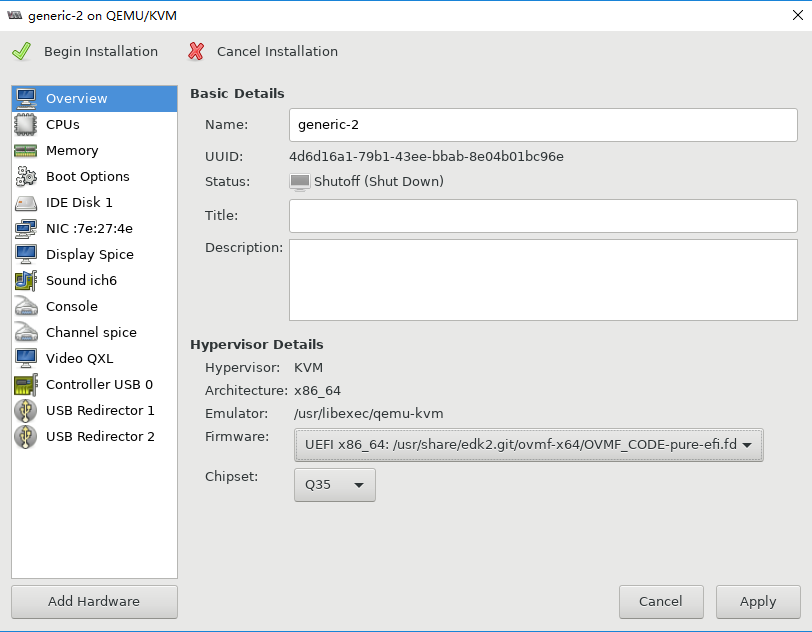
Task: Select the Video QXL monitor icon
Action: (x=25, y=358)
